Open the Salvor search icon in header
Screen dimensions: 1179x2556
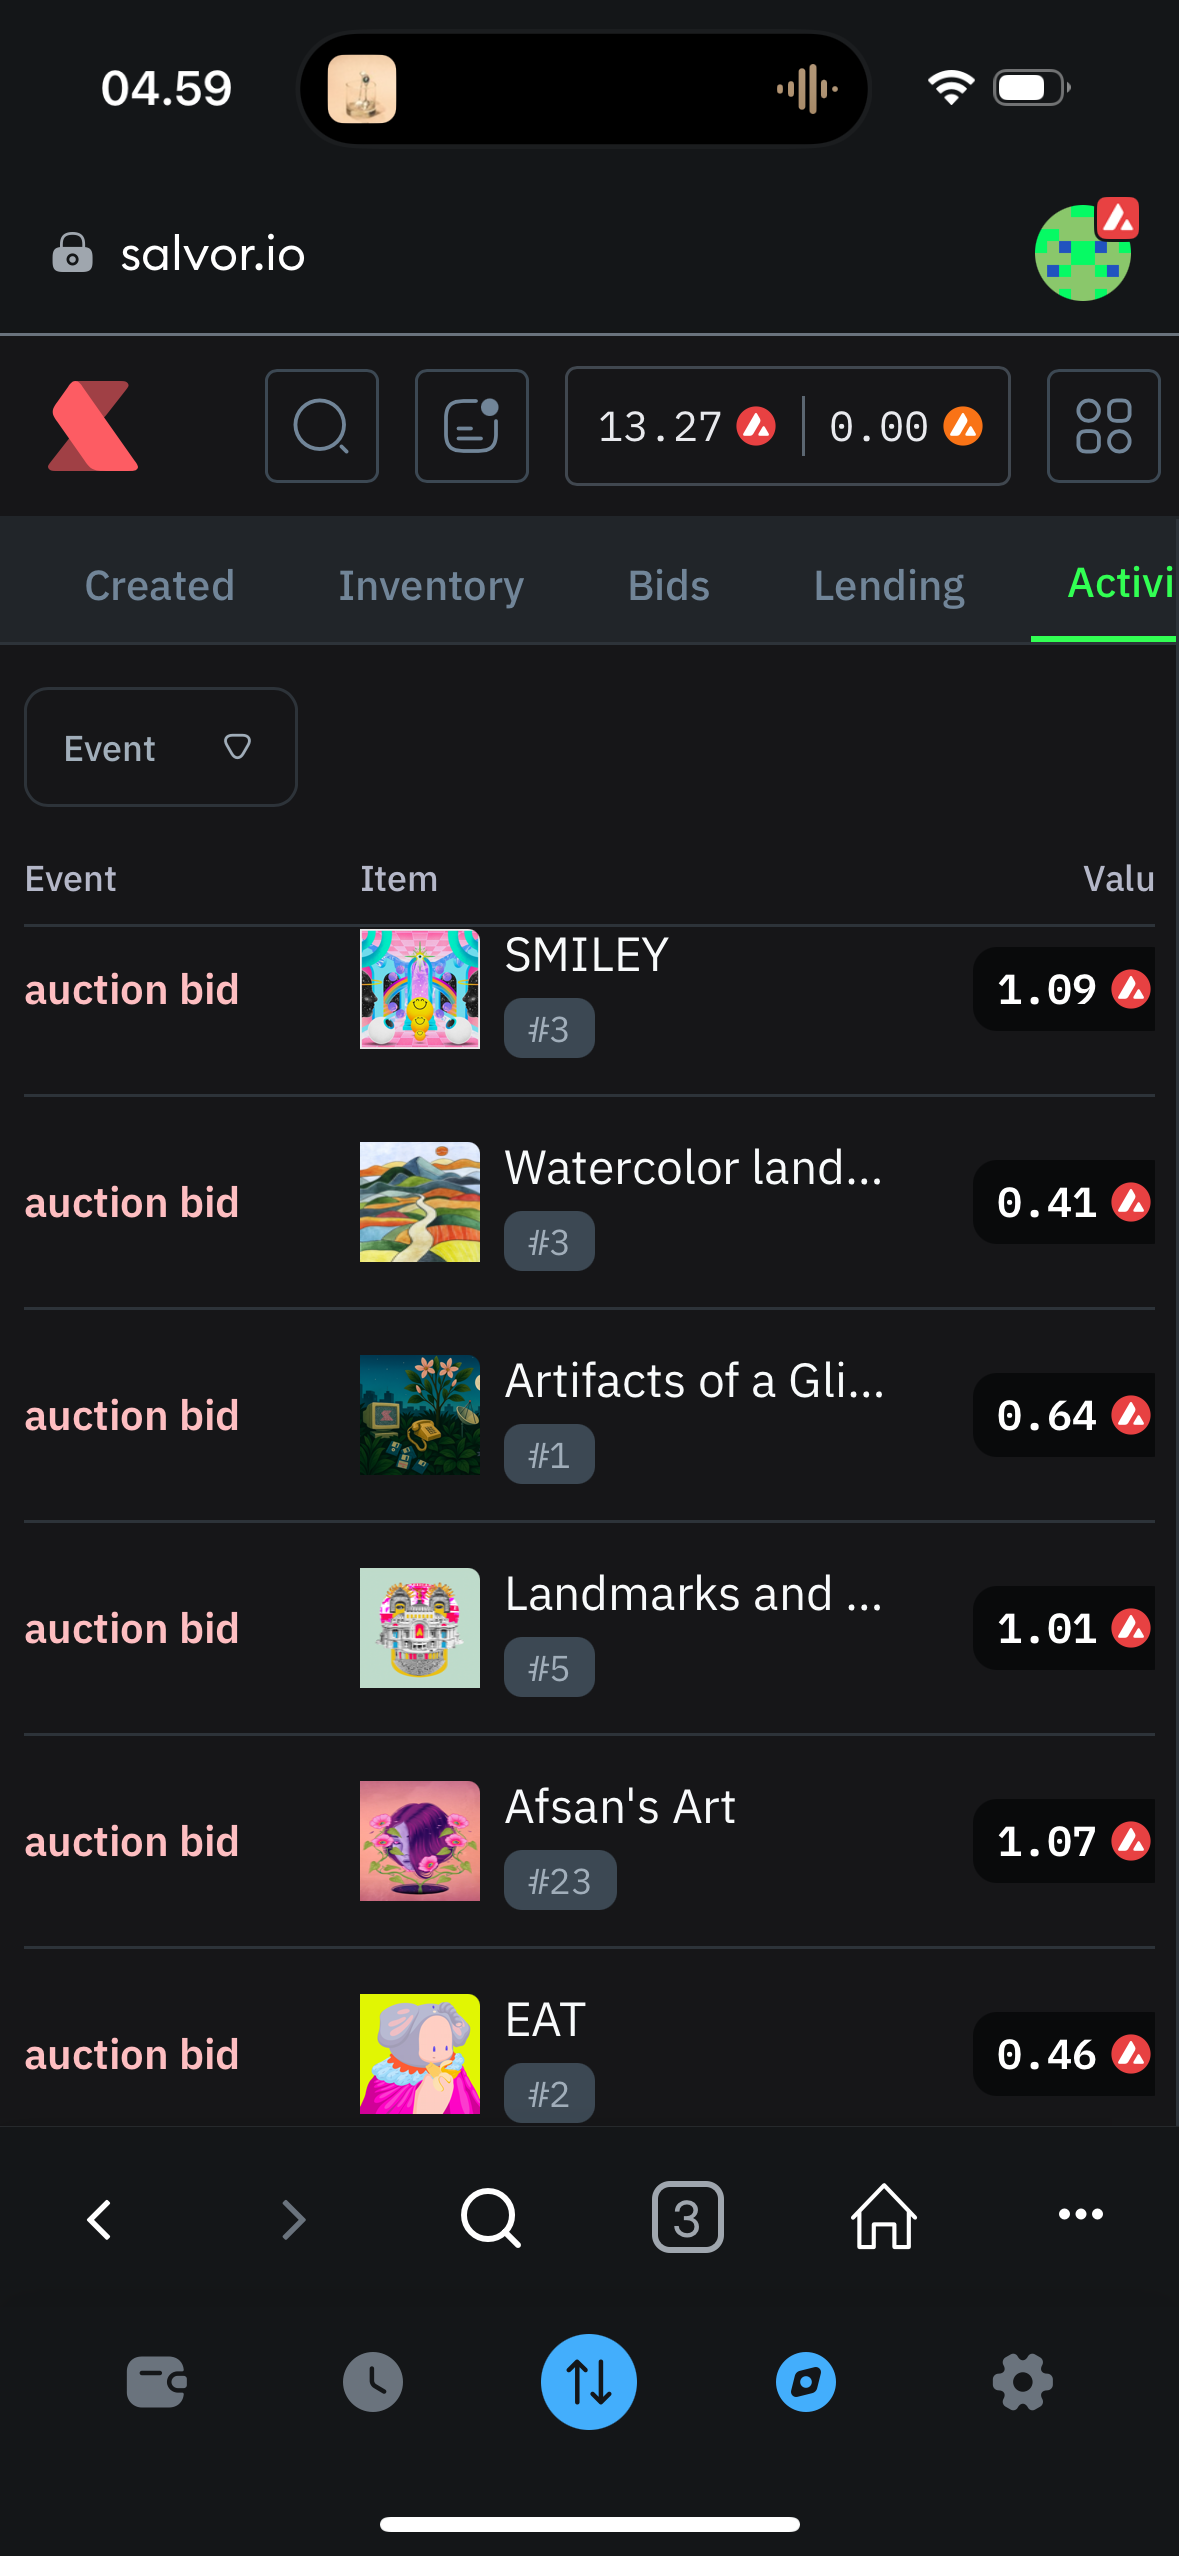click(x=321, y=426)
